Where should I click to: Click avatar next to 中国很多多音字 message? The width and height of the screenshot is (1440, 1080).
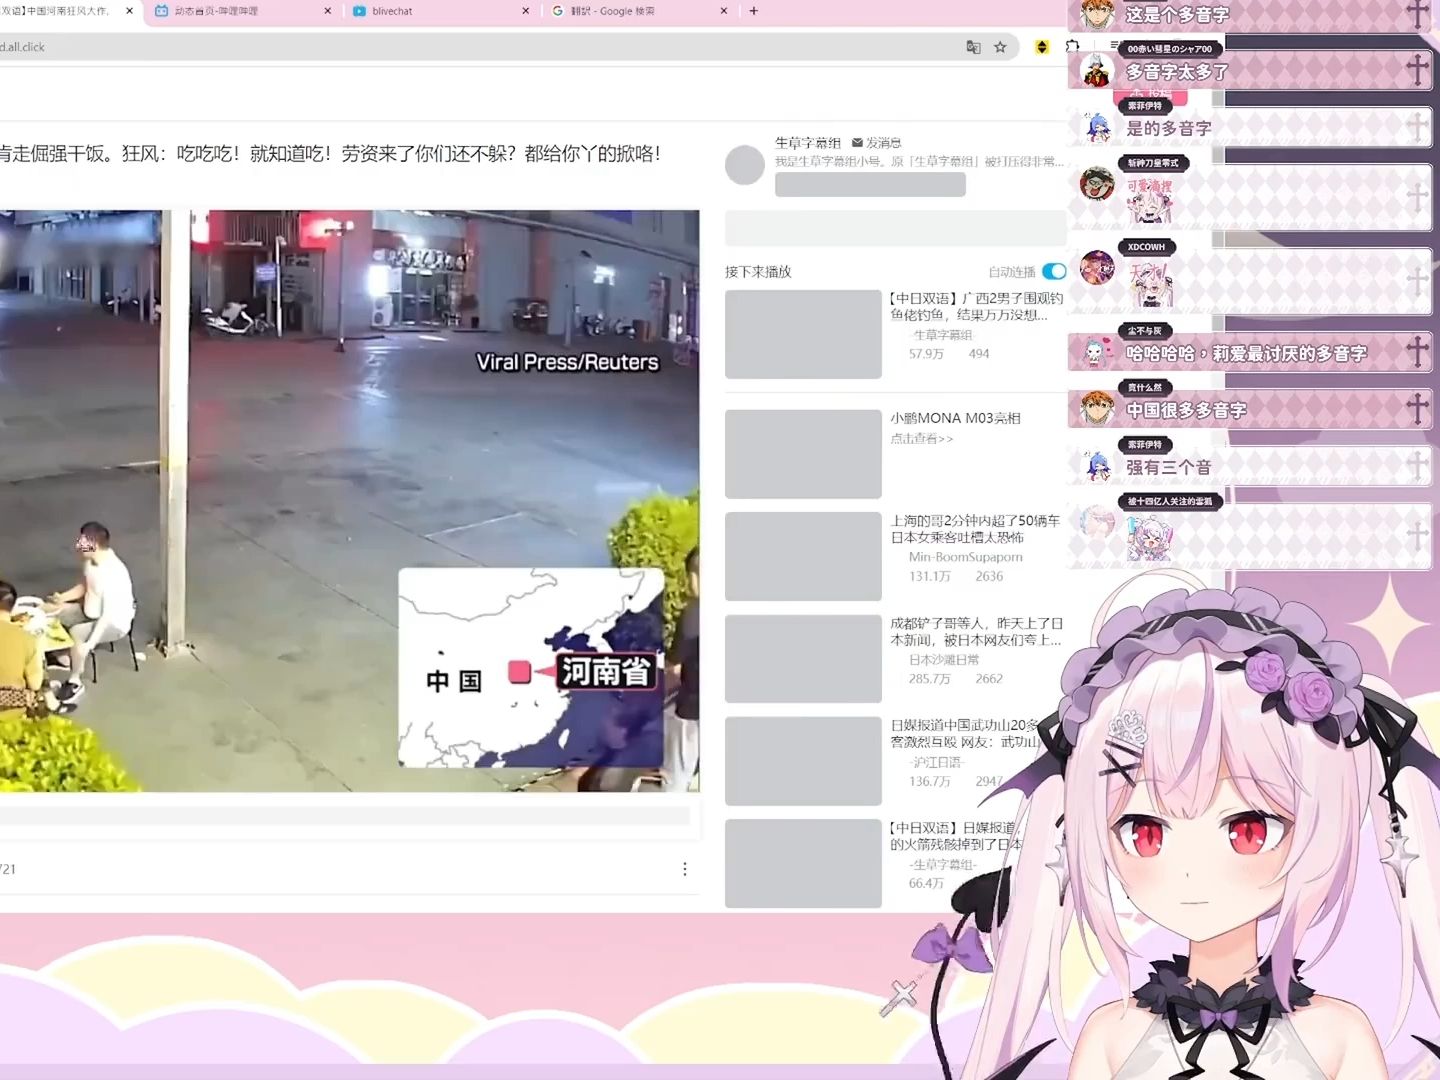(1097, 409)
